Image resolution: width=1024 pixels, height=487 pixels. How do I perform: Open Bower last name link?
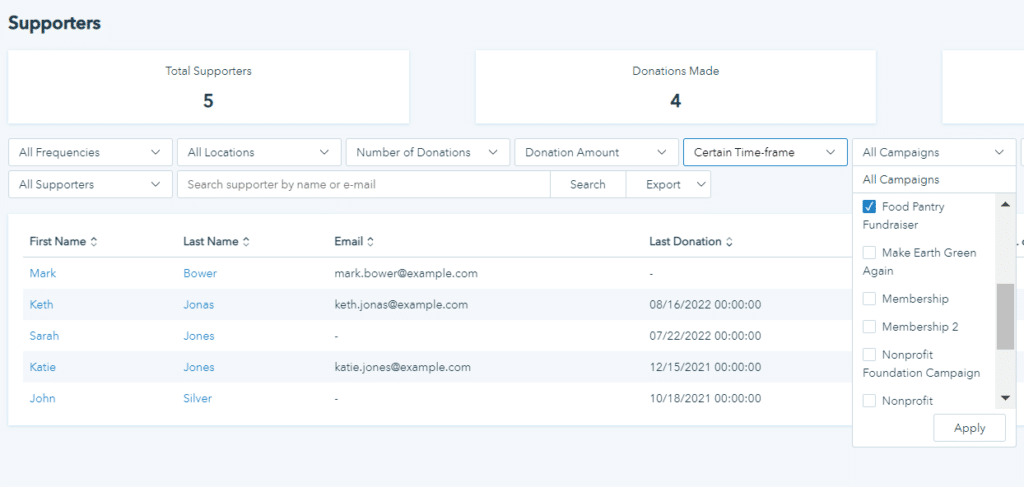(x=200, y=274)
